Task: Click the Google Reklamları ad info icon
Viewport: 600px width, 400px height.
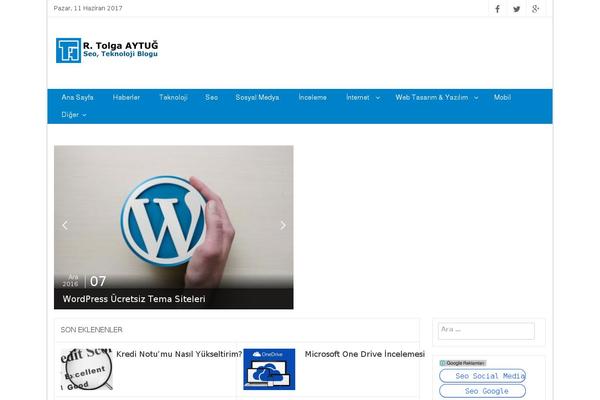Action: 443,363
